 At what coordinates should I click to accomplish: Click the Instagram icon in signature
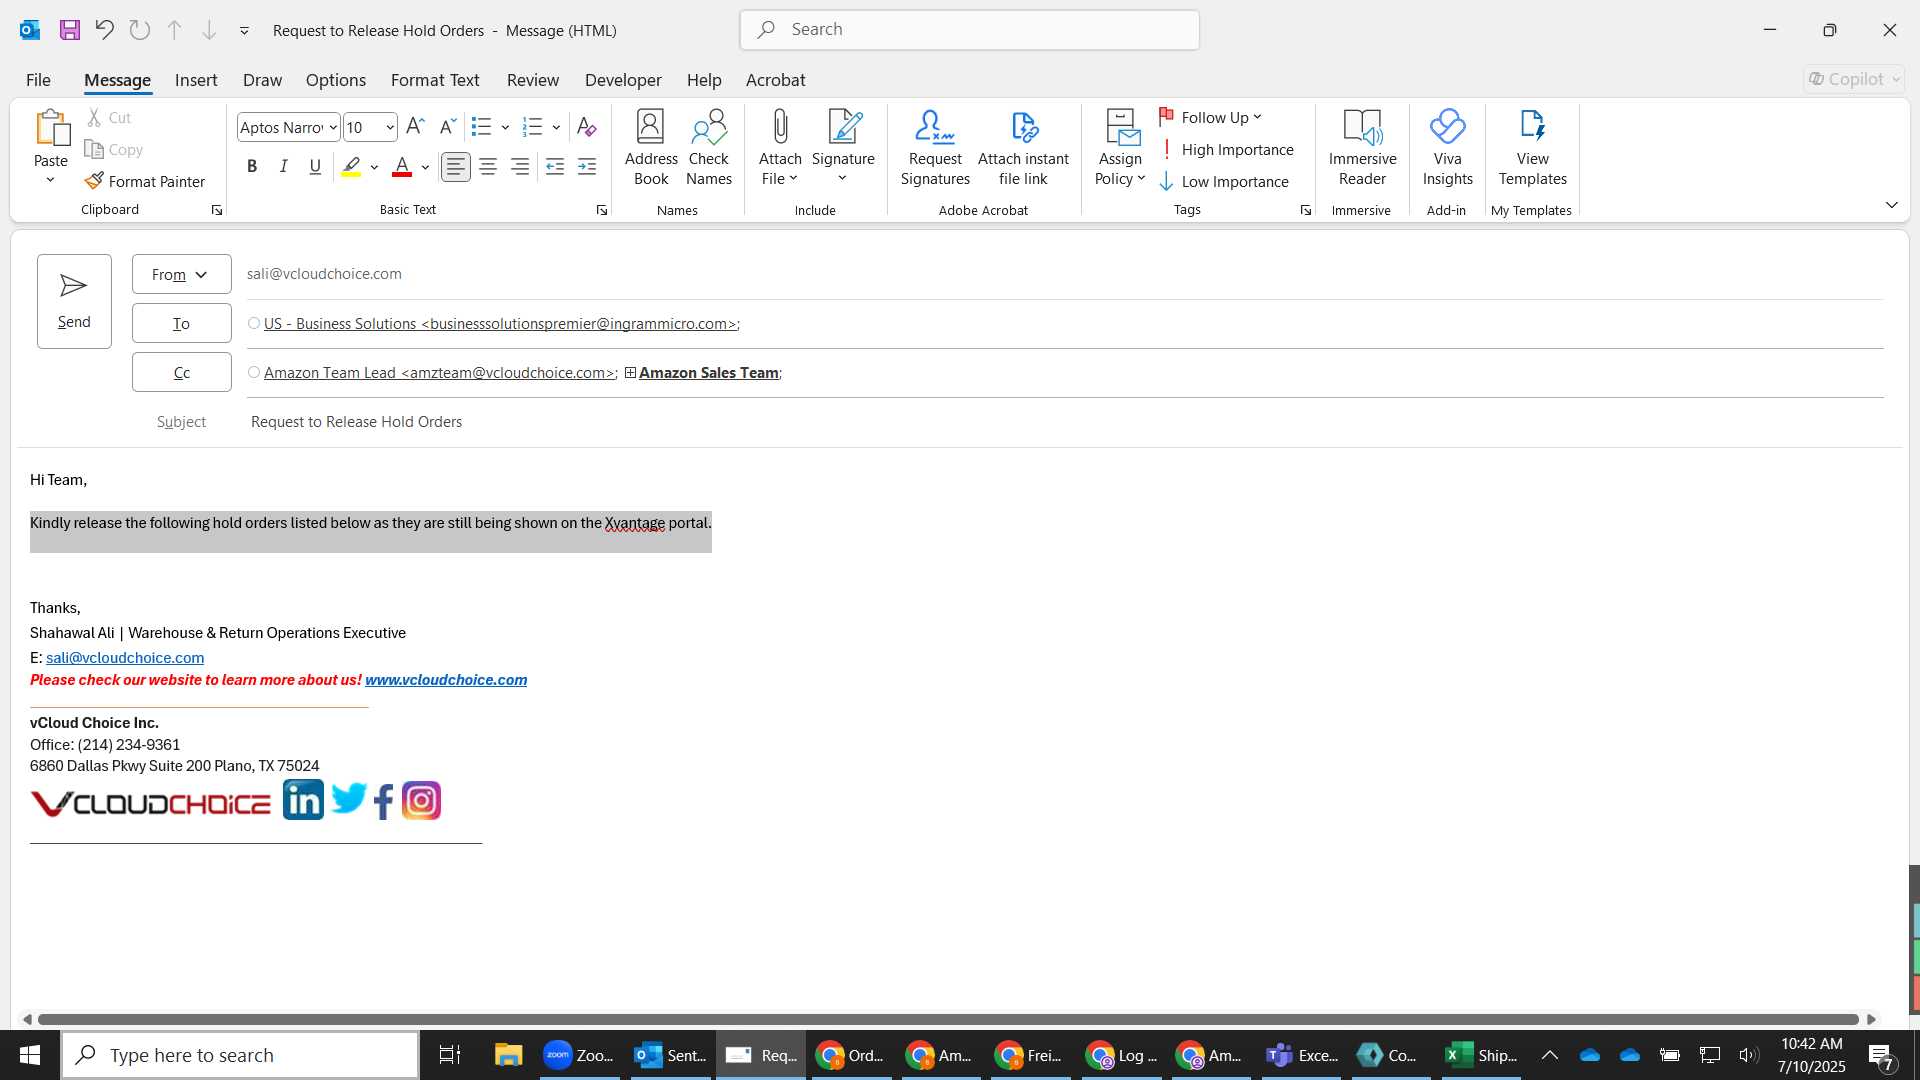421,800
